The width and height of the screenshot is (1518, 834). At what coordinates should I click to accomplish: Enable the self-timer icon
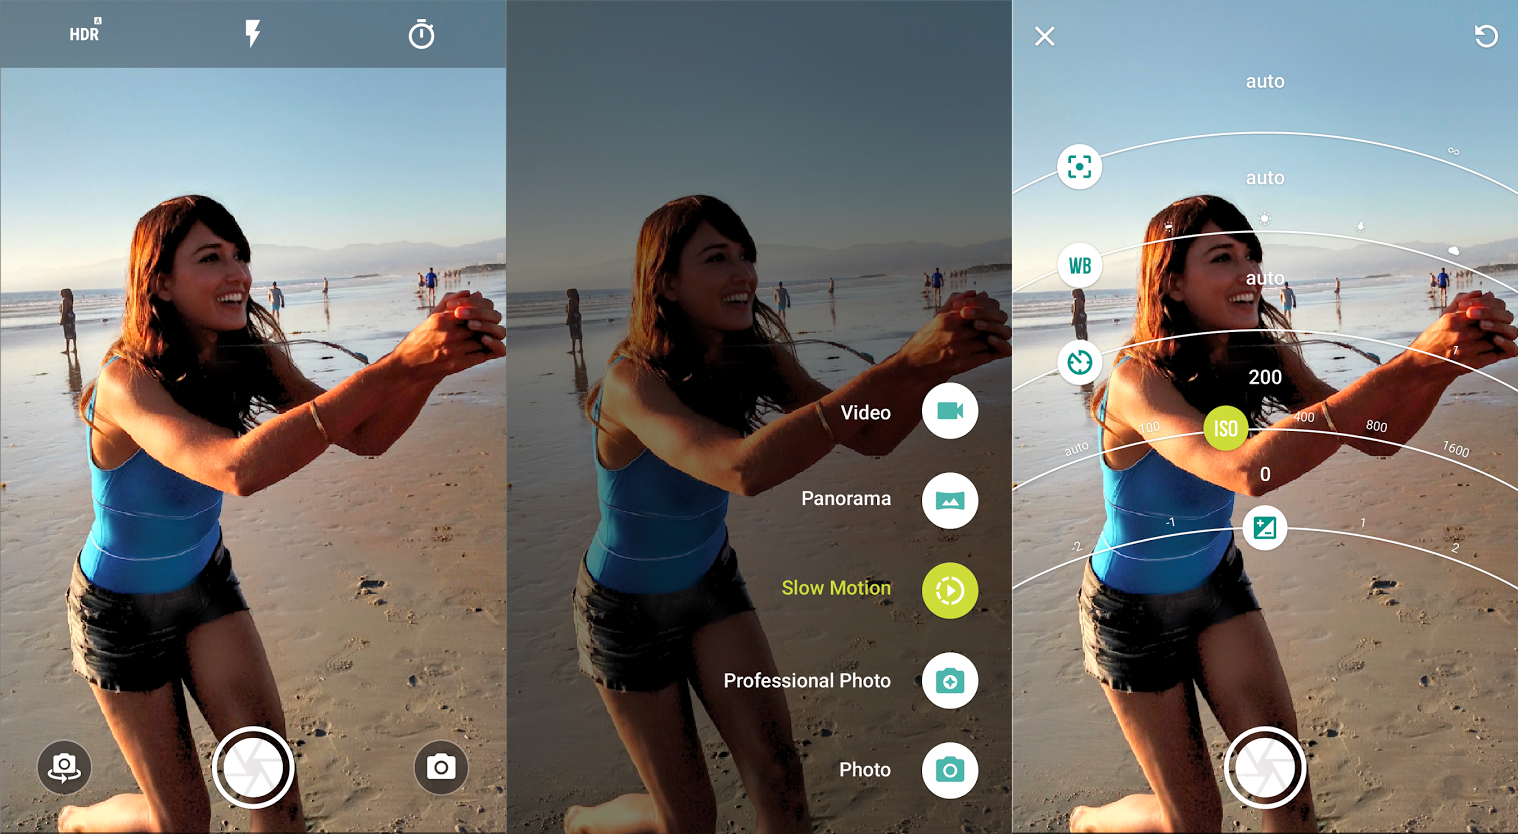click(x=421, y=35)
